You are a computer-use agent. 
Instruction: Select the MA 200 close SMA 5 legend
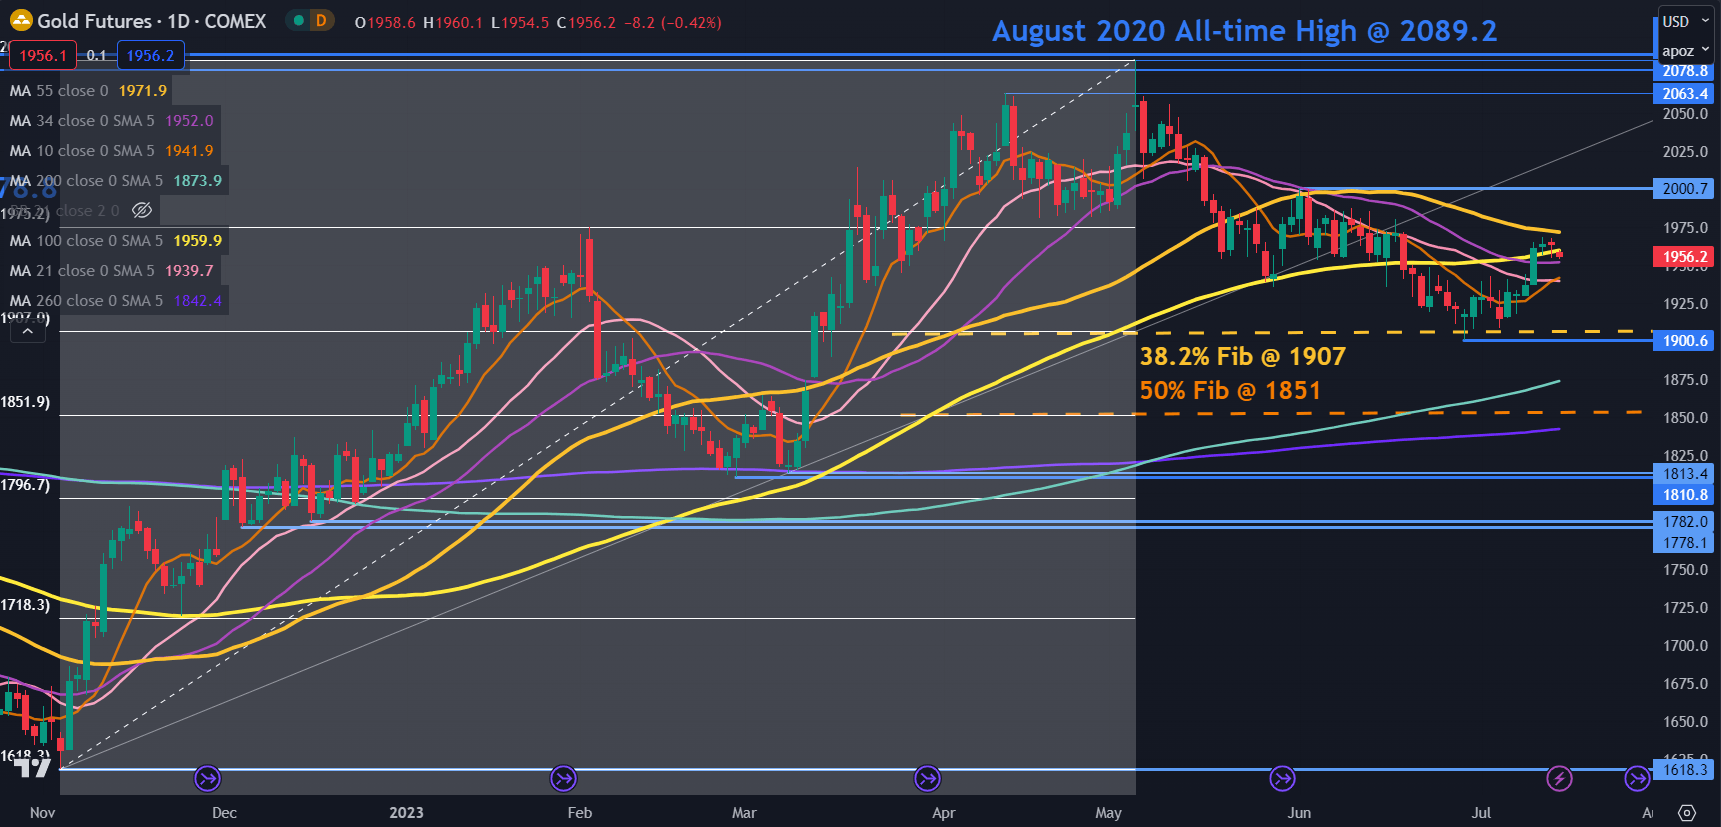pos(115,181)
